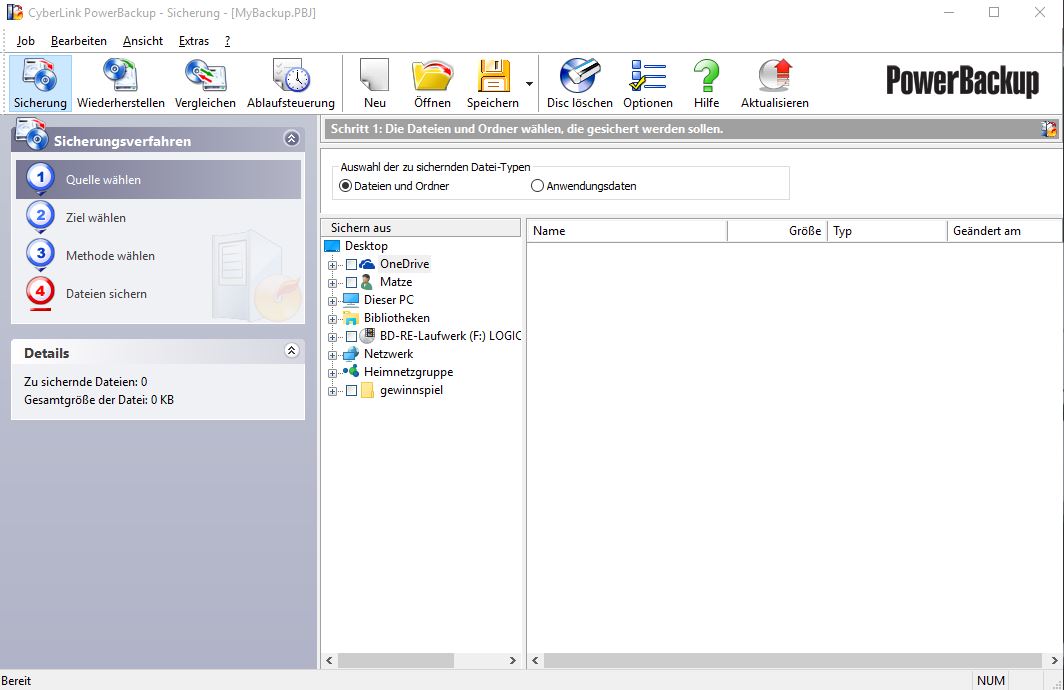
Task: Click the PowerBackup logo
Action: [962, 80]
